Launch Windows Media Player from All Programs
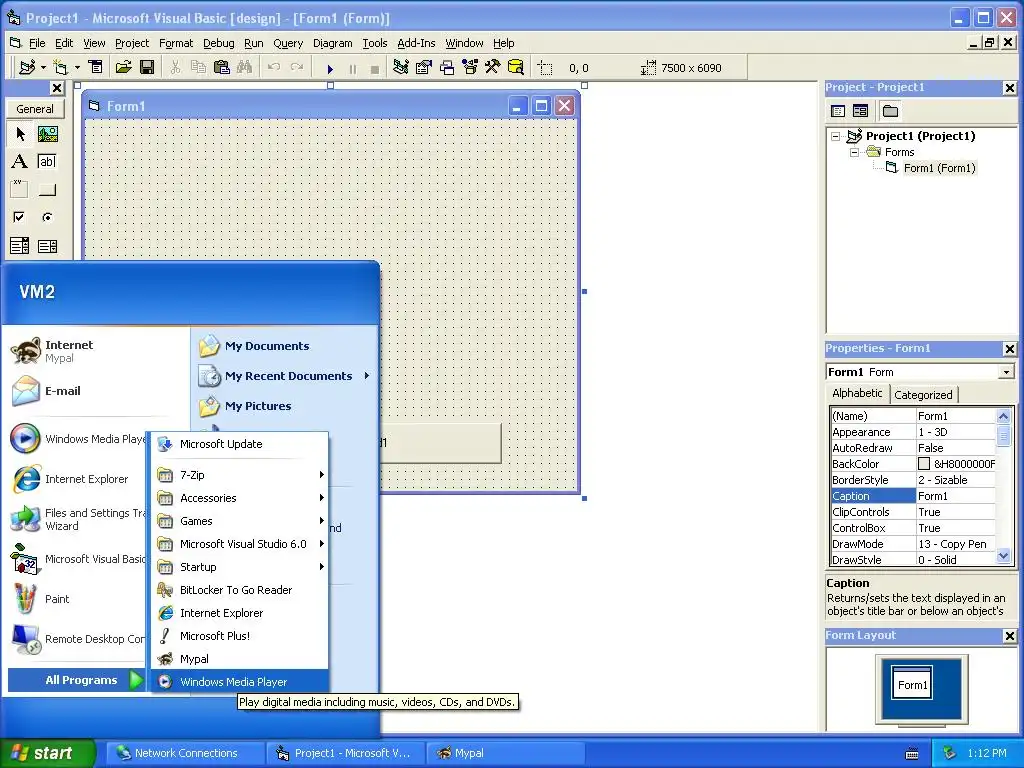This screenshot has height=768, width=1024. pyautogui.click(x=240, y=682)
